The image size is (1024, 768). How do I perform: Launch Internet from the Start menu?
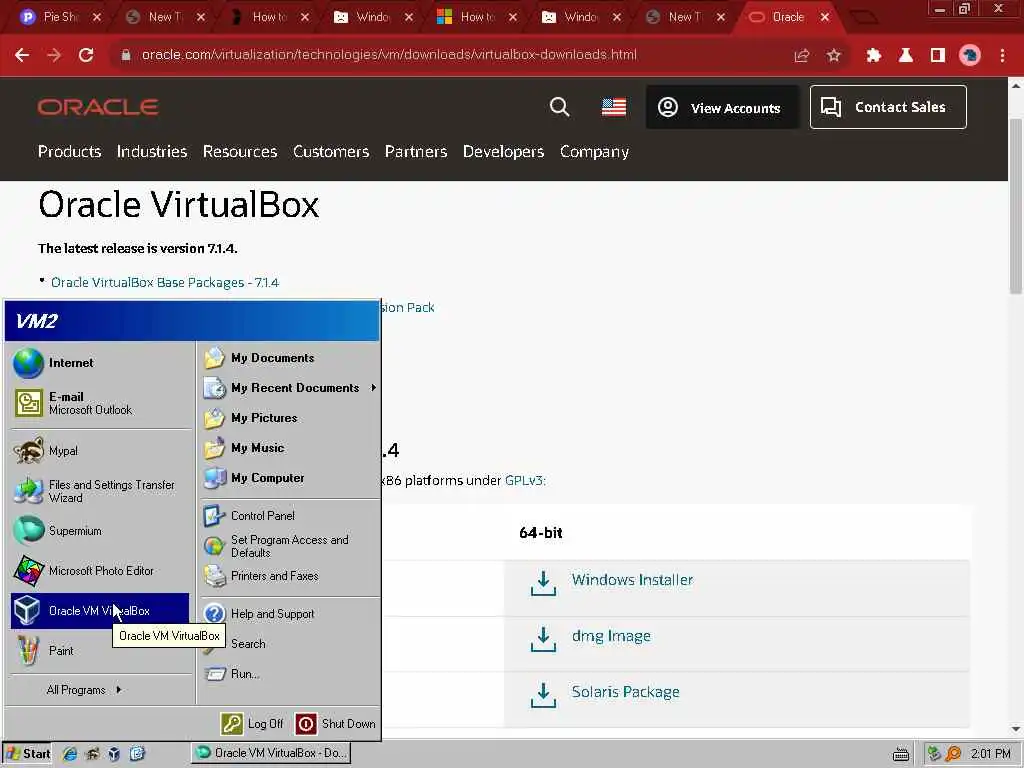click(99, 363)
